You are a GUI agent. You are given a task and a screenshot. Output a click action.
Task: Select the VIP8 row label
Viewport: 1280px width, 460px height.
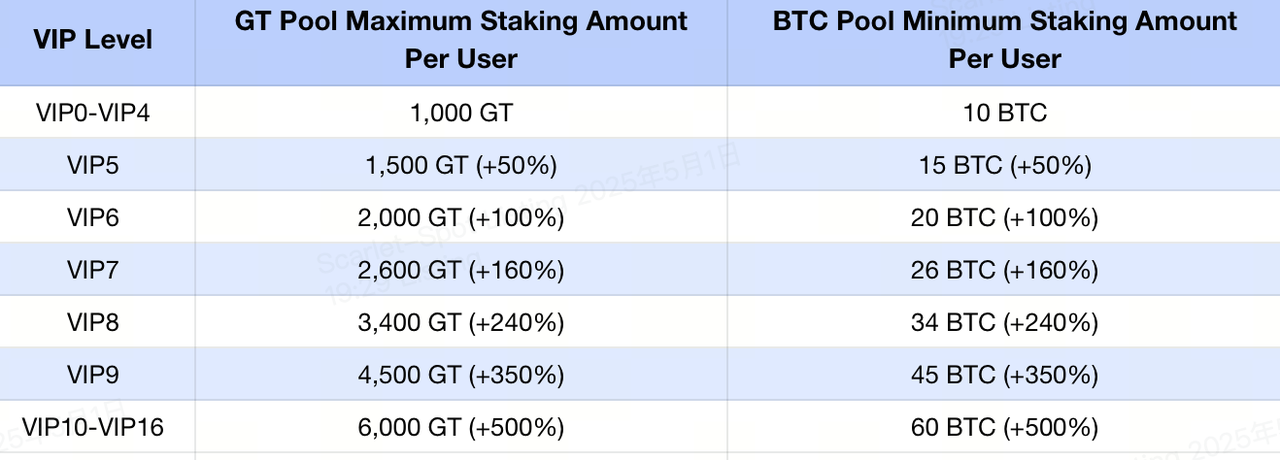[x=93, y=322]
